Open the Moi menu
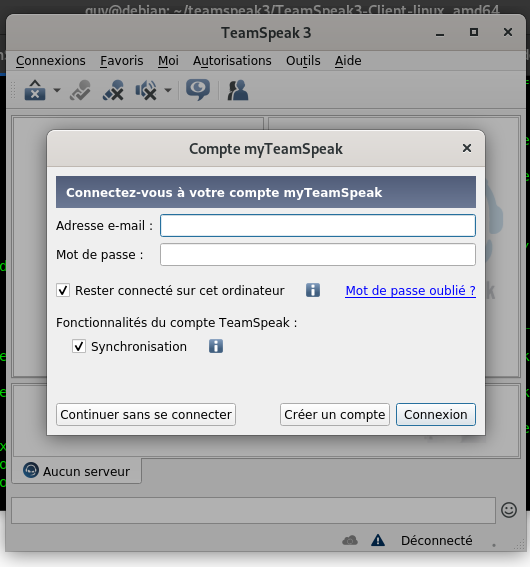Image resolution: width=530 pixels, height=567 pixels. pos(168,61)
